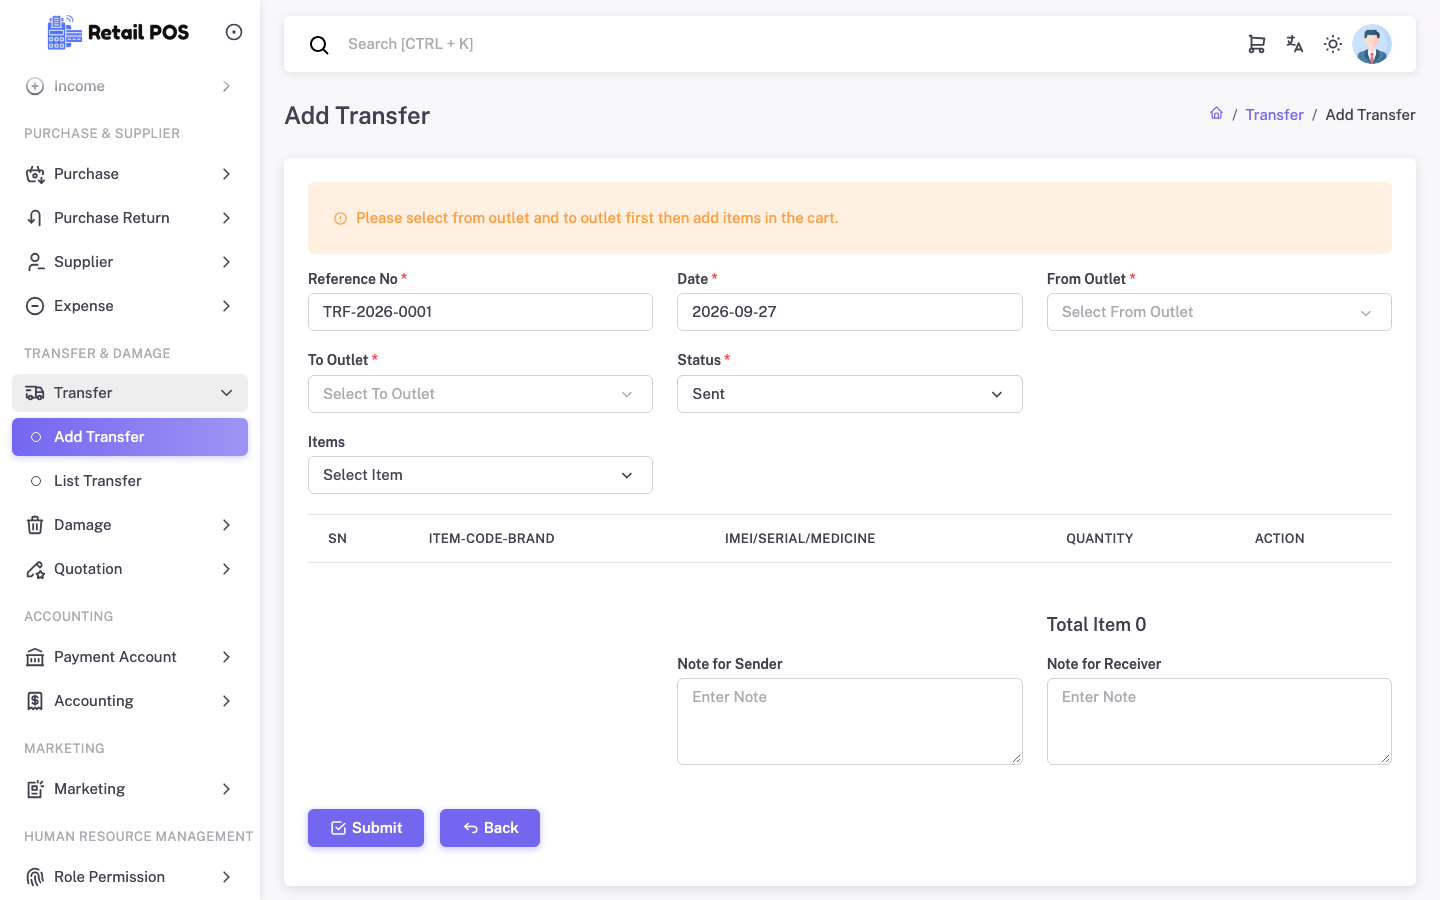This screenshot has width=1440, height=900.
Task: Click the Reference No input field
Action: click(480, 312)
